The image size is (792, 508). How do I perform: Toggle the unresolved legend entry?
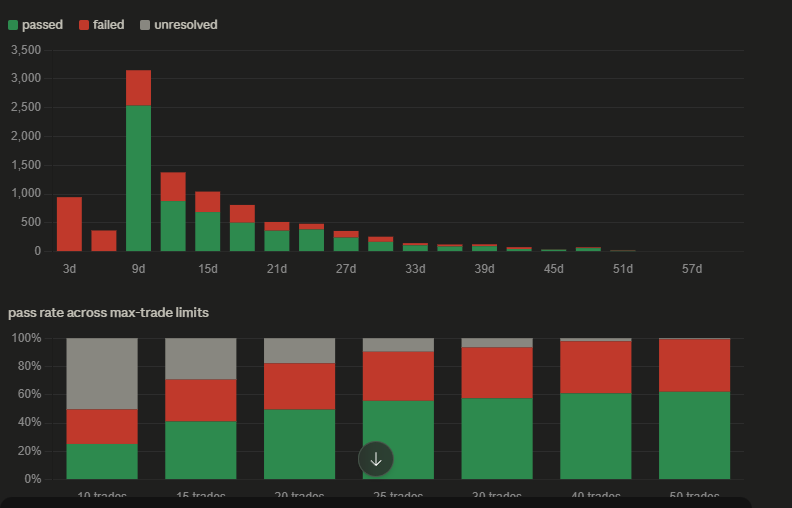[x=179, y=25]
